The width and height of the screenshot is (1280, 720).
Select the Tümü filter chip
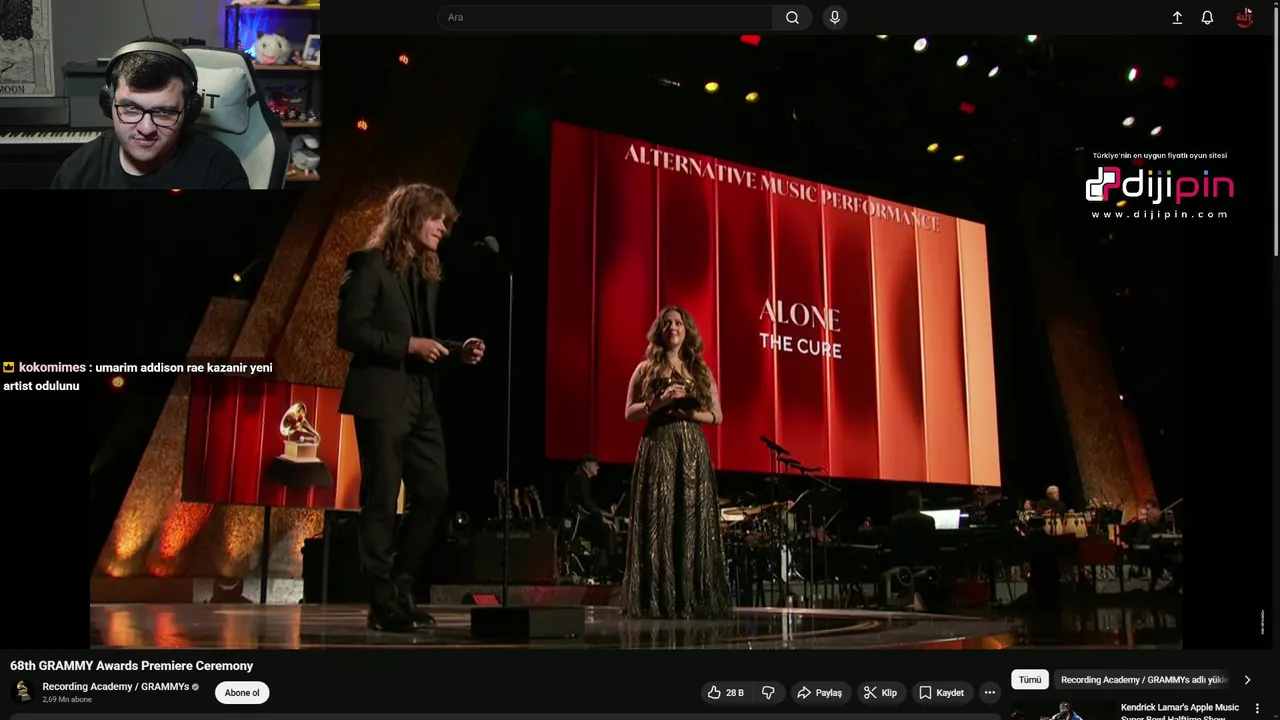tap(1030, 680)
